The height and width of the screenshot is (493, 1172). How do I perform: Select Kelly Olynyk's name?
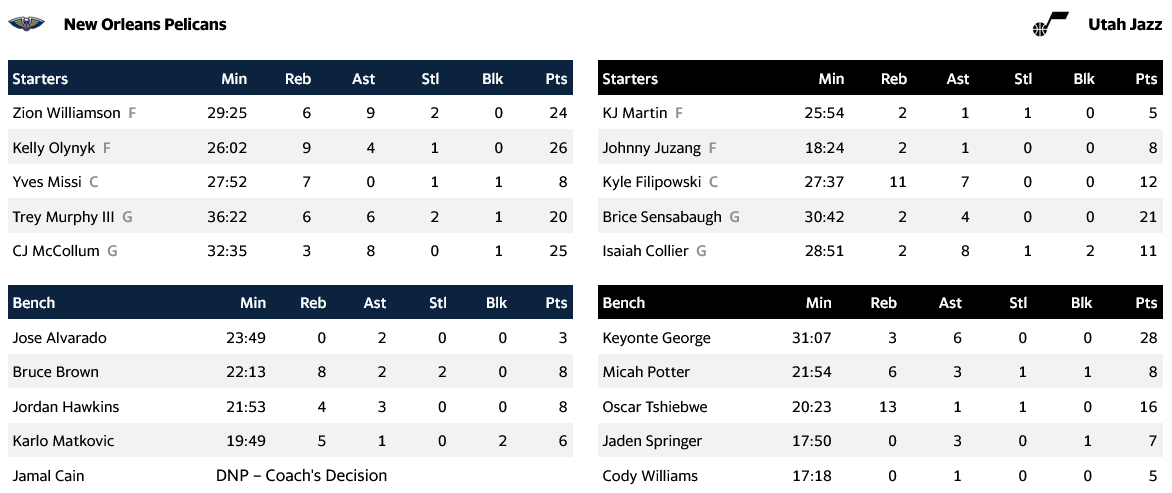[x=54, y=148]
